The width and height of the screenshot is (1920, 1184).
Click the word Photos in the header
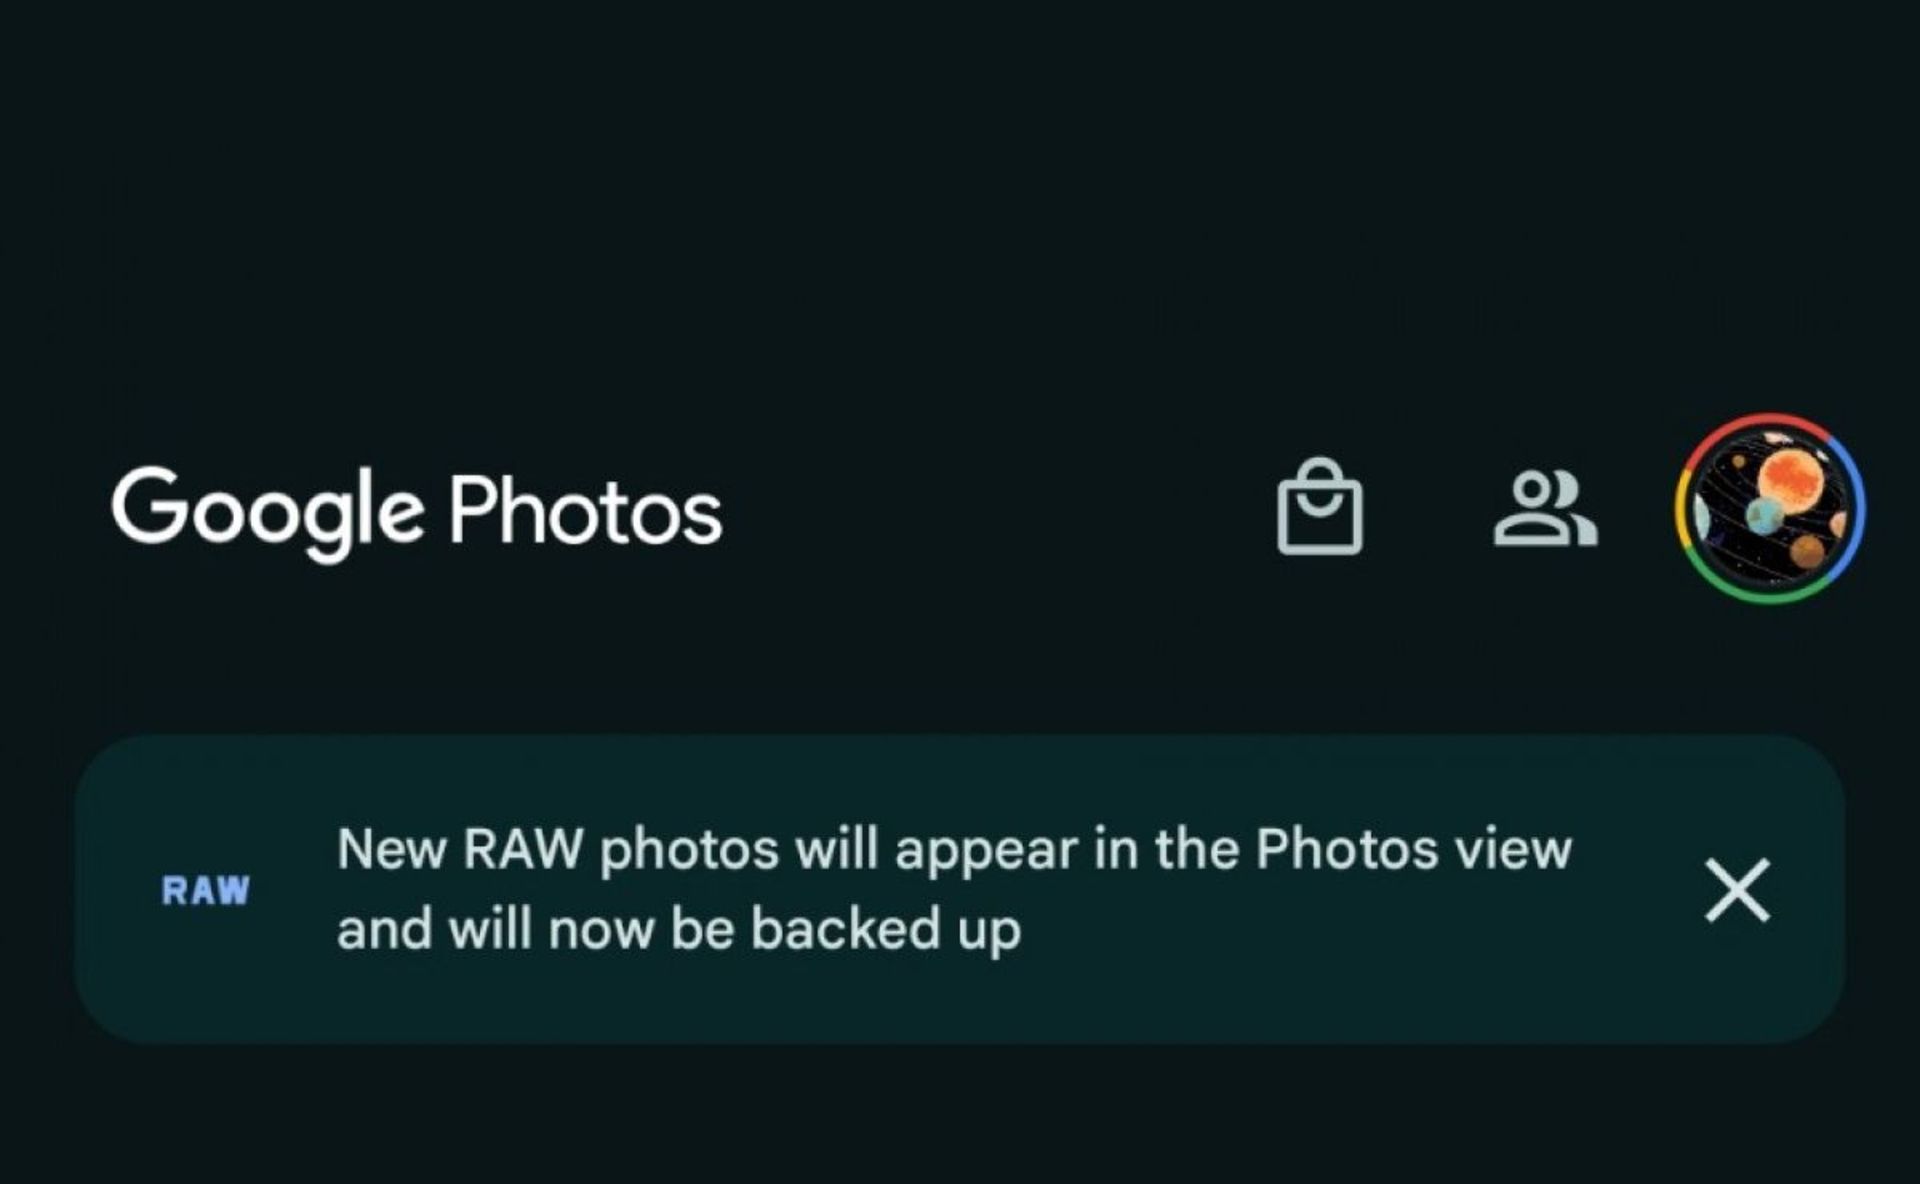[x=585, y=511]
